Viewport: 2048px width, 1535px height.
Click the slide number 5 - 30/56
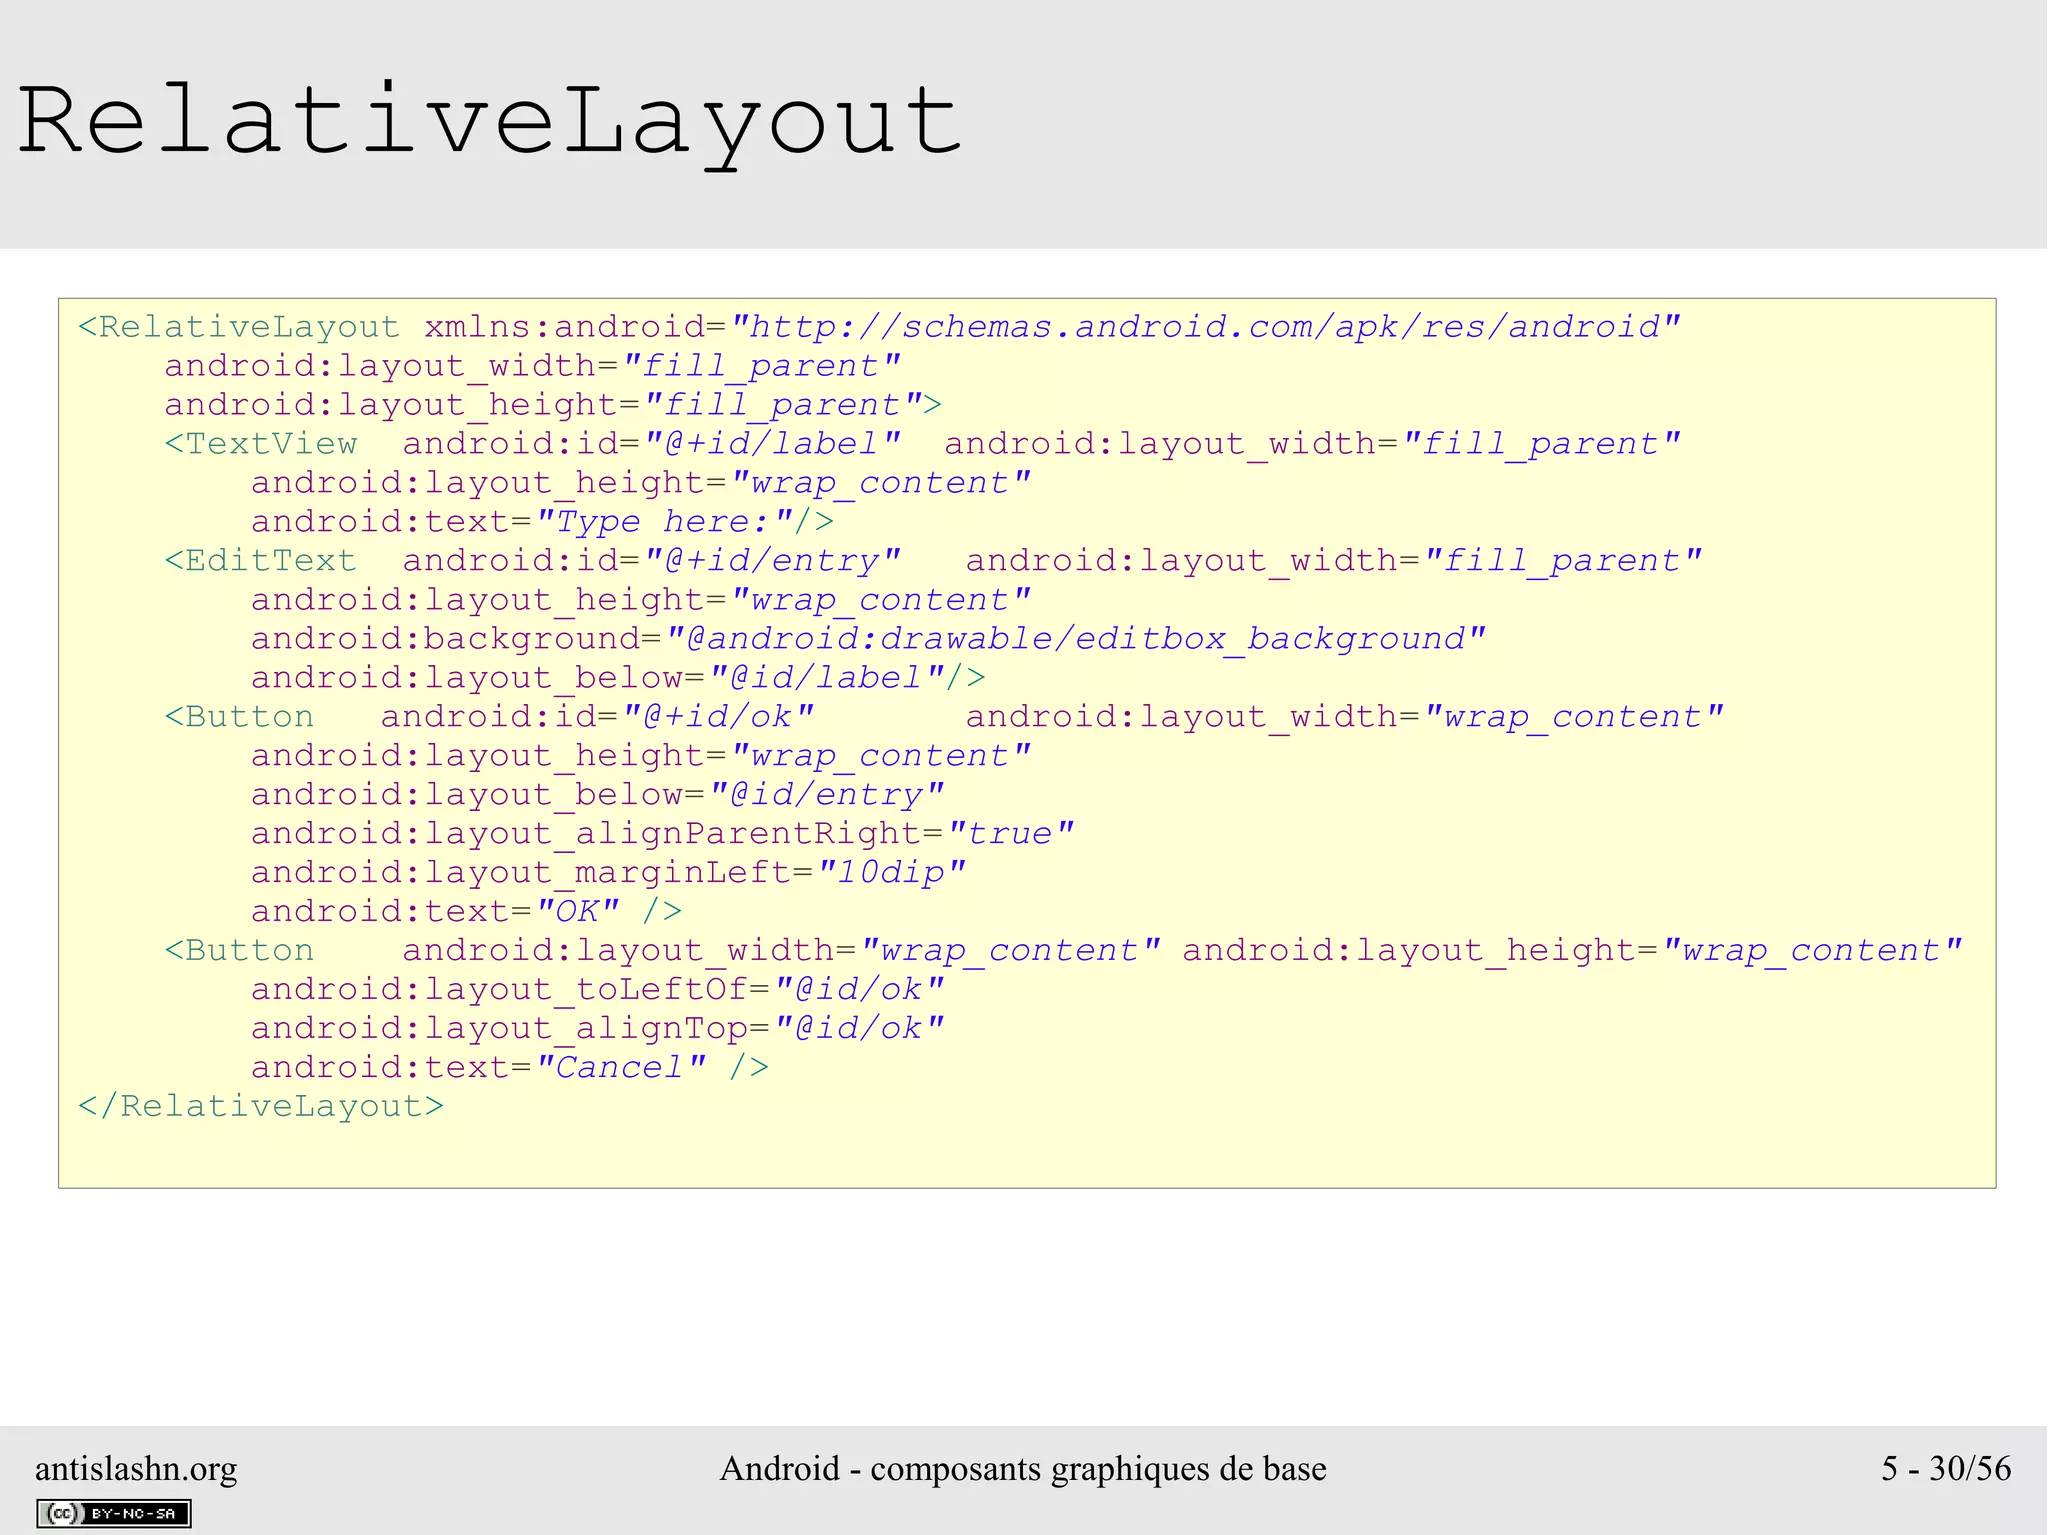(x=1946, y=1468)
